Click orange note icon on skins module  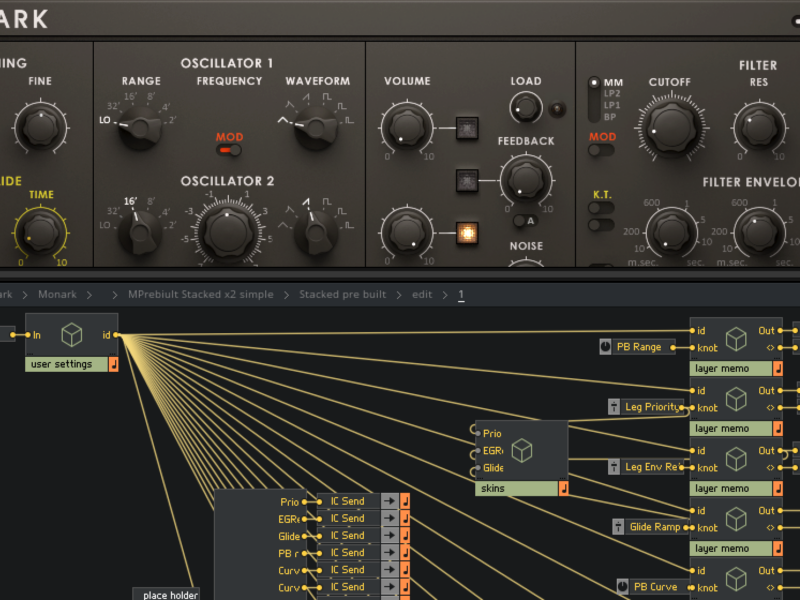coord(563,488)
